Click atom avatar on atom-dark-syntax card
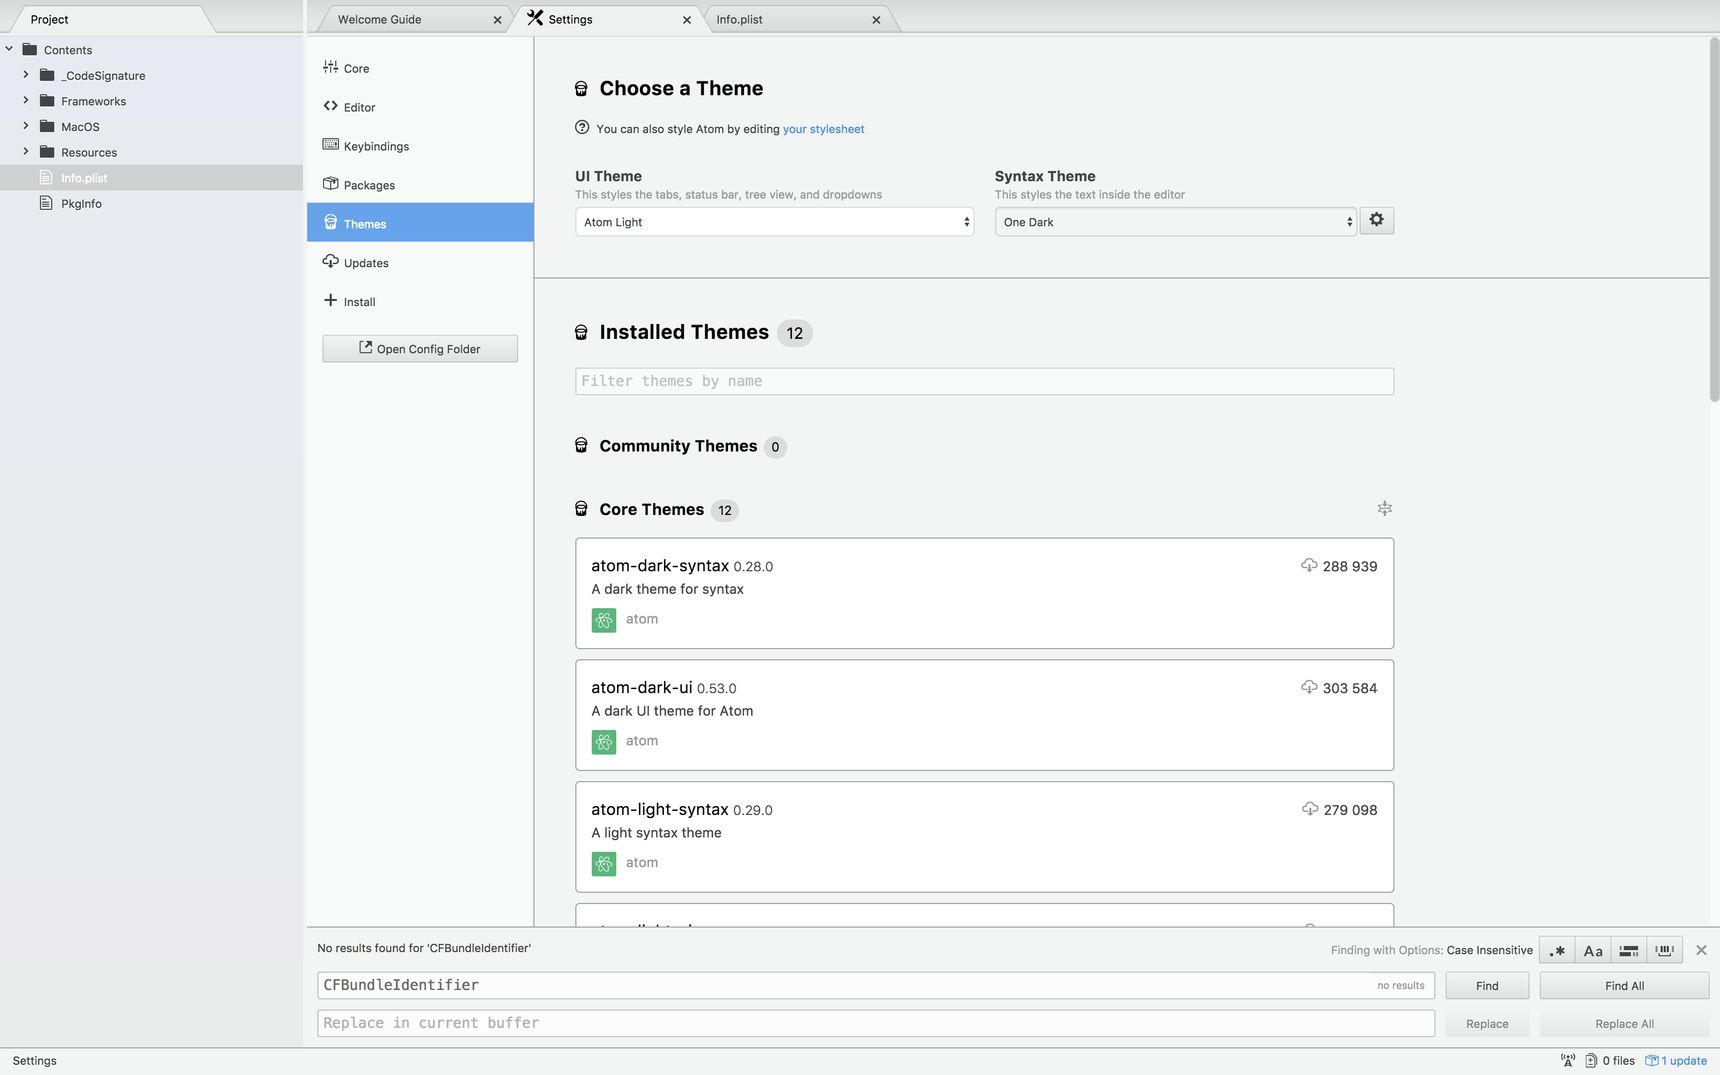Image resolution: width=1720 pixels, height=1075 pixels. (604, 620)
